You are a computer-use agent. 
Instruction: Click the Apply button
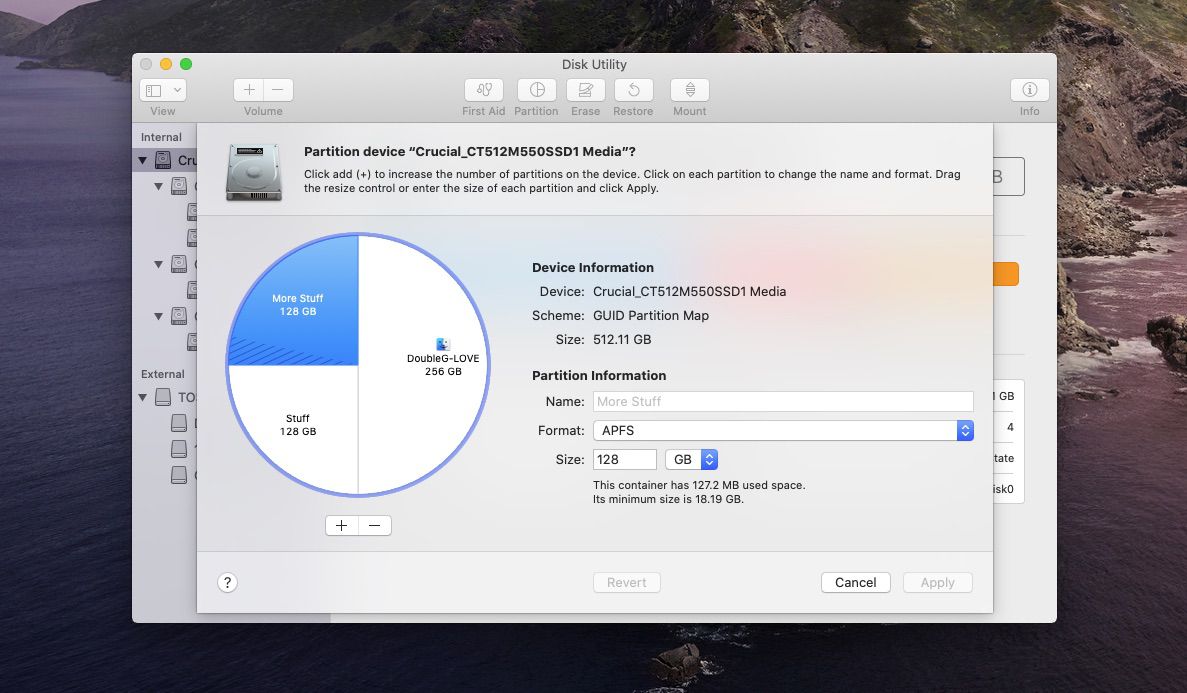[937, 583]
